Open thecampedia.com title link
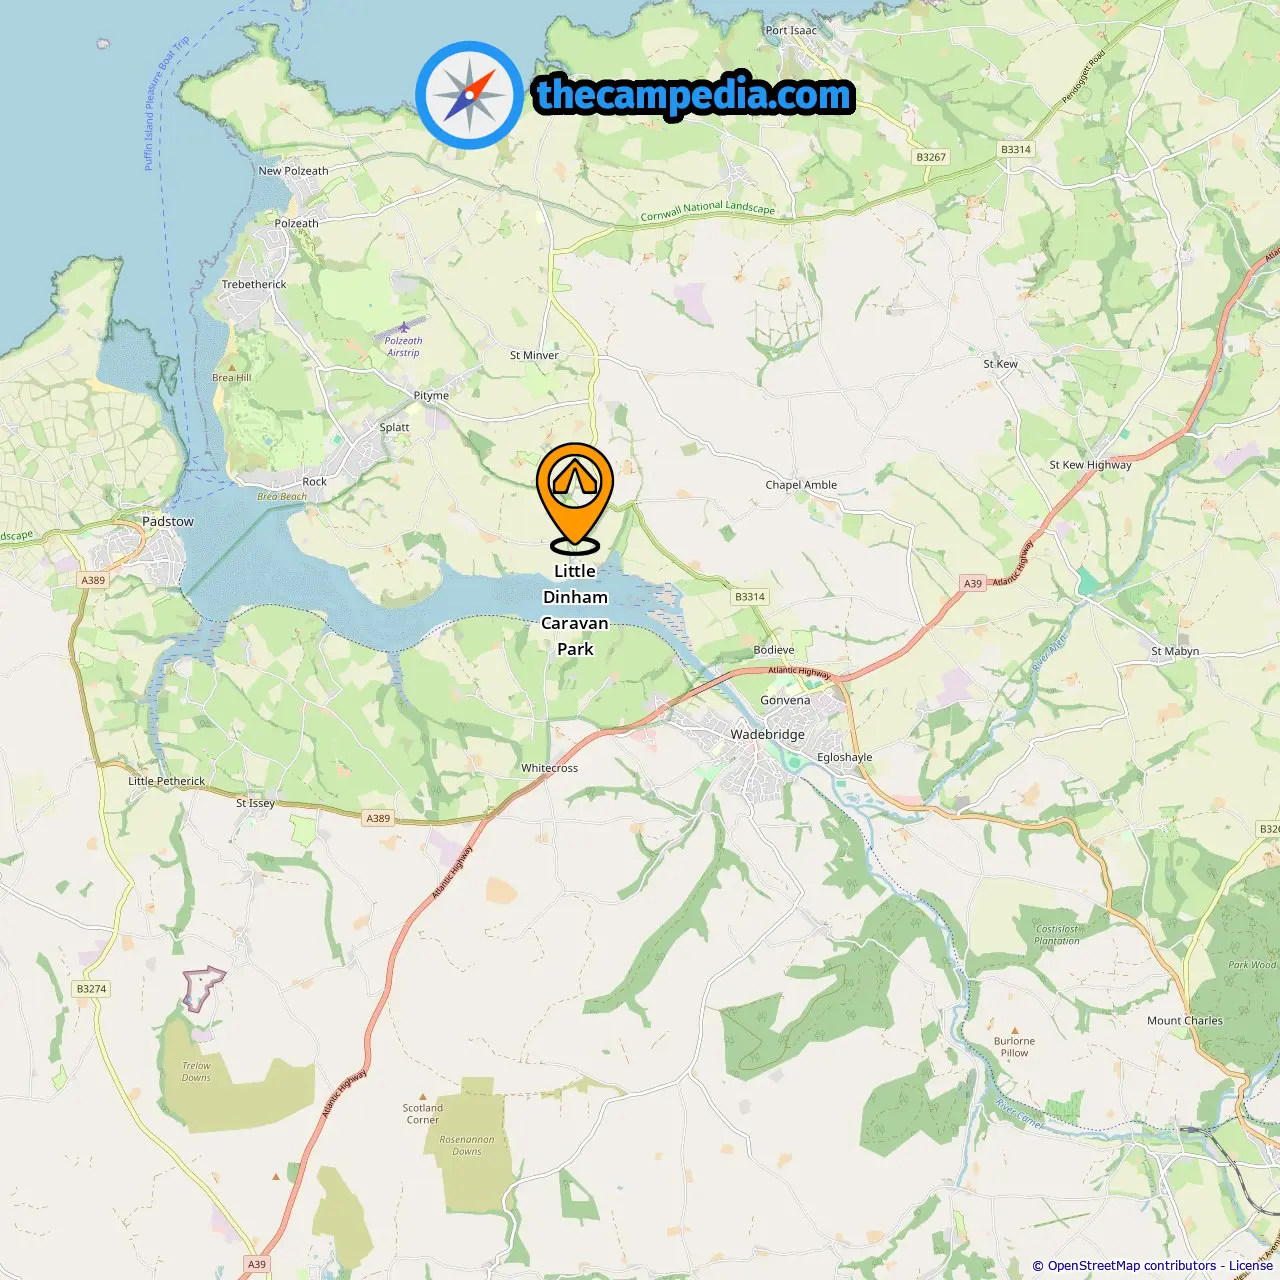The width and height of the screenshot is (1280, 1280). pyautogui.click(x=694, y=95)
